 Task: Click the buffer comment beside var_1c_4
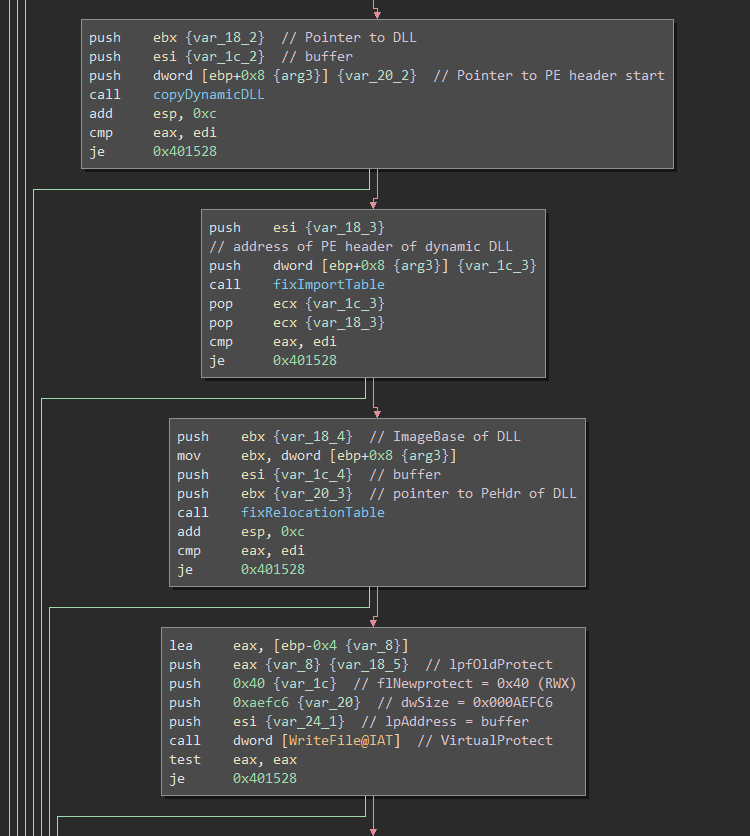click(x=405, y=475)
